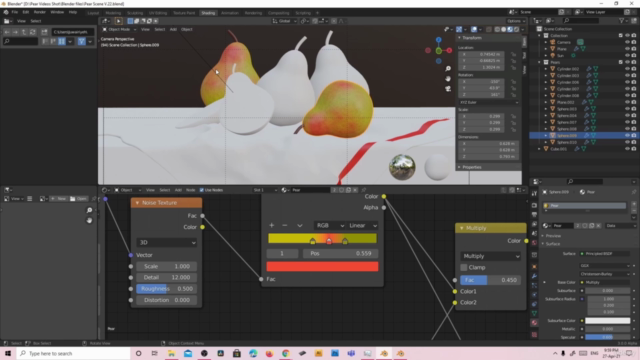Hide the Sun object via its eye icon
This screenshot has height=360, width=640.
(627, 56)
